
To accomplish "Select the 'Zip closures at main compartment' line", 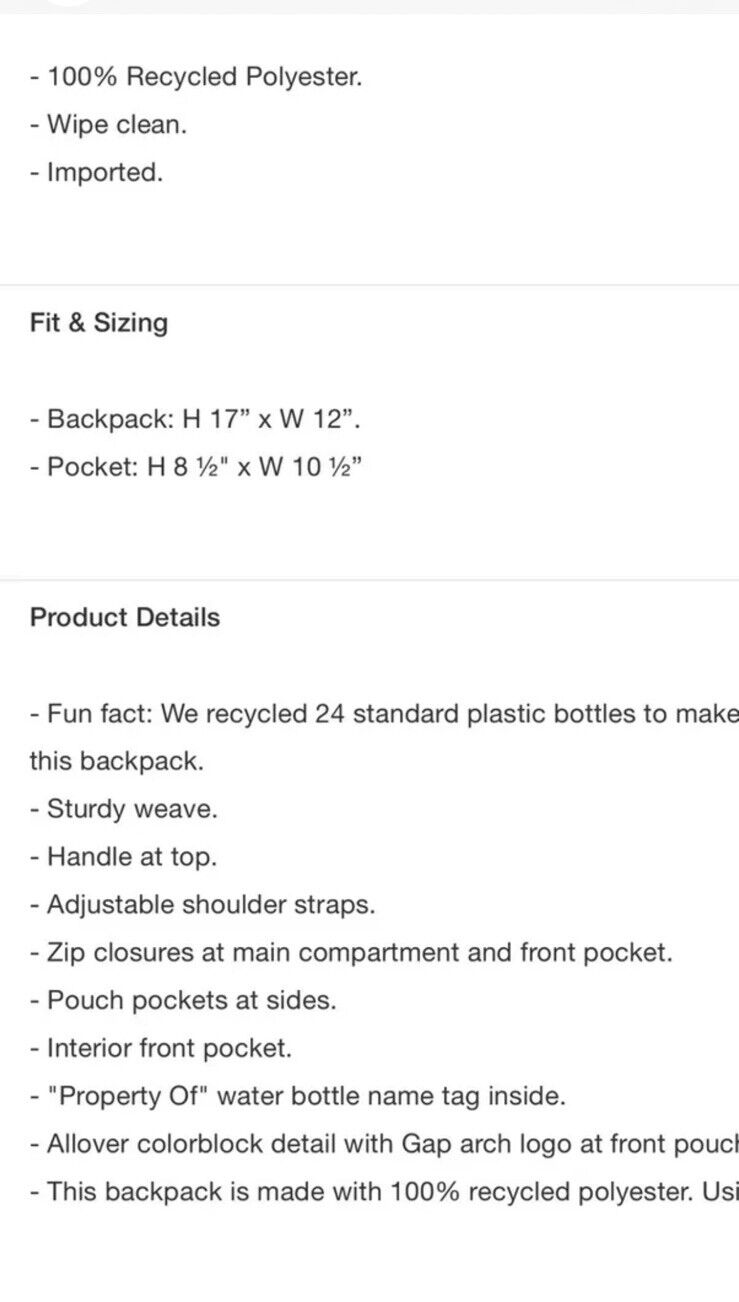I will pyautogui.click(x=351, y=953).
